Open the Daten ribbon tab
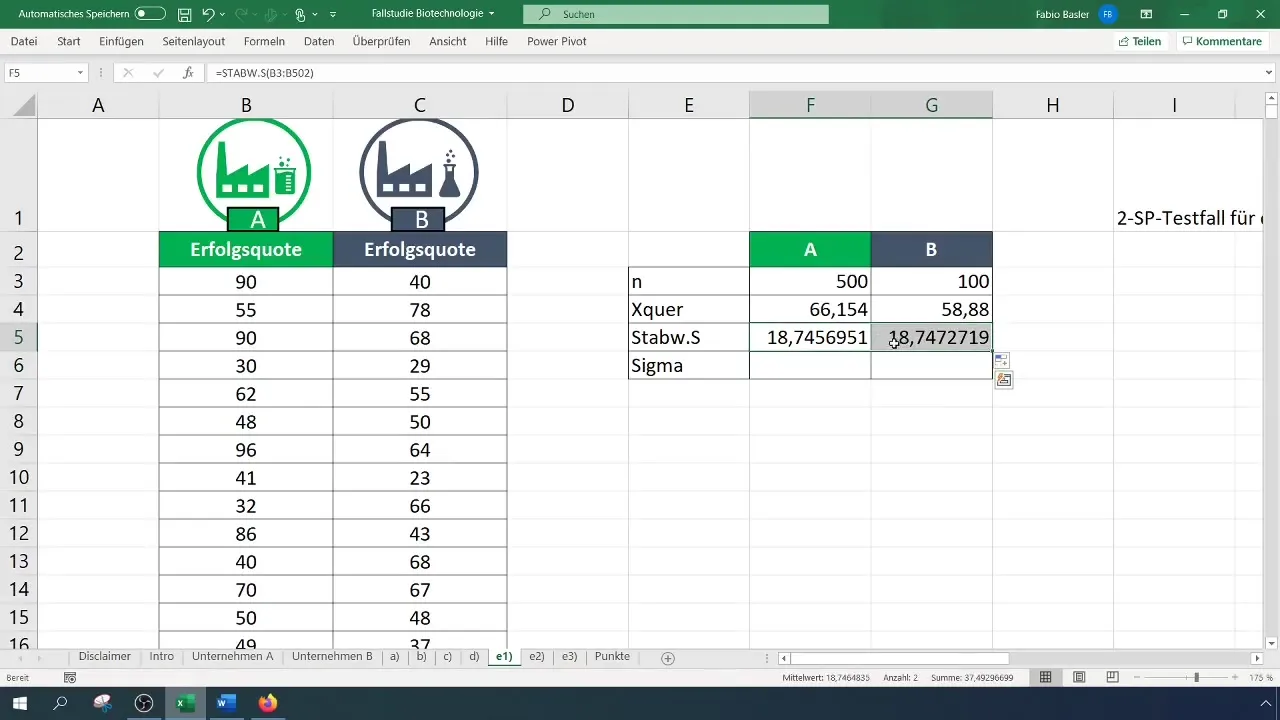 [319, 41]
